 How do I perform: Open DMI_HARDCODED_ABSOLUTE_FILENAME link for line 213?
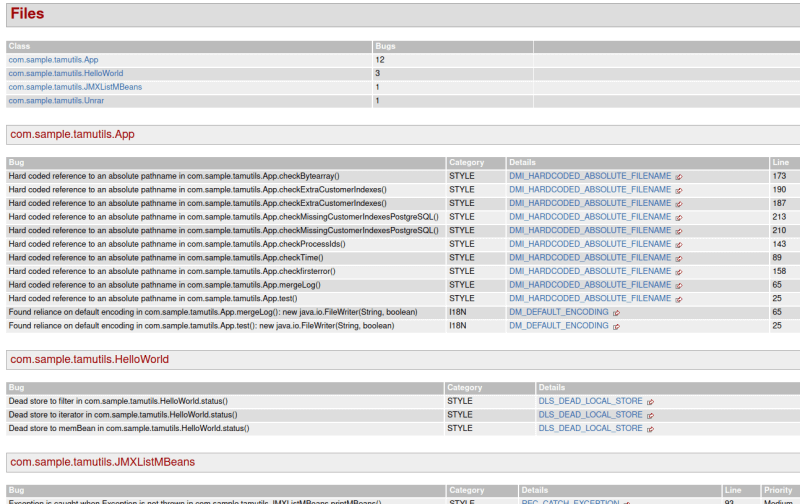click(x=590, y=217)
